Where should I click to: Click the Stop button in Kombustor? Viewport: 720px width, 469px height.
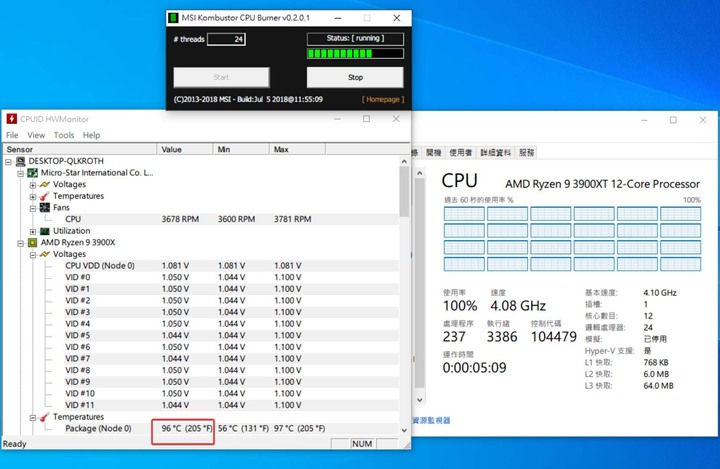point(355,77)
